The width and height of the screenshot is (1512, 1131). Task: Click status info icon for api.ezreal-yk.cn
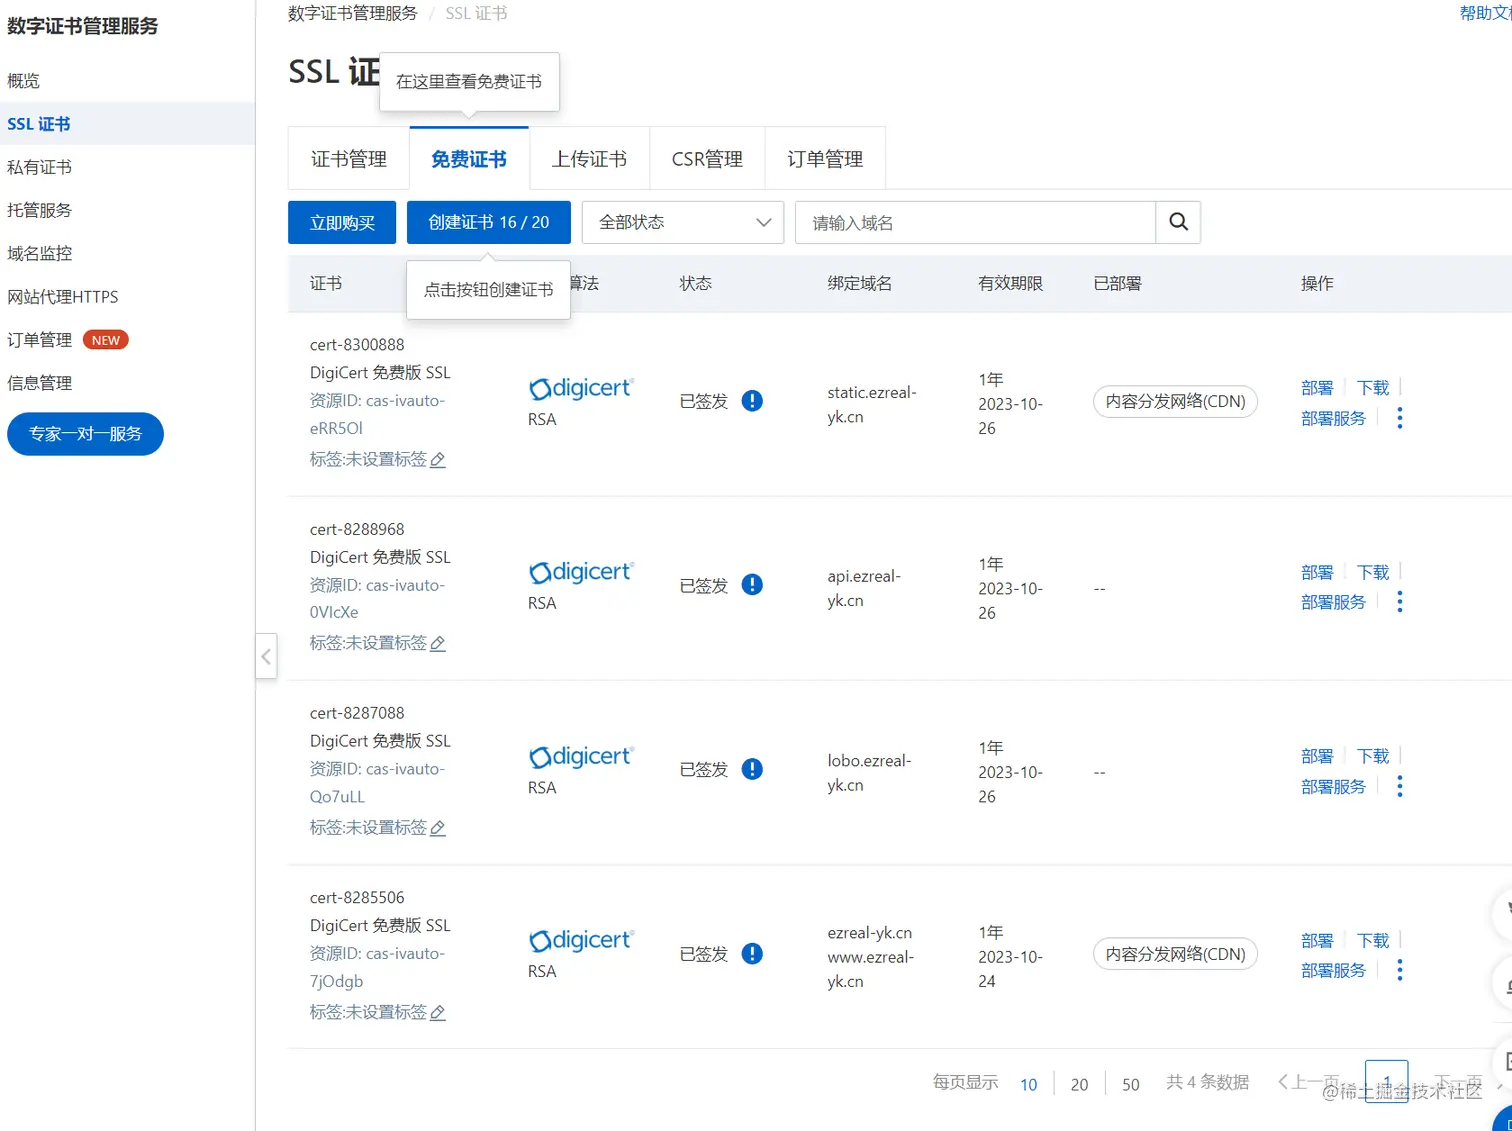point(752,585)
